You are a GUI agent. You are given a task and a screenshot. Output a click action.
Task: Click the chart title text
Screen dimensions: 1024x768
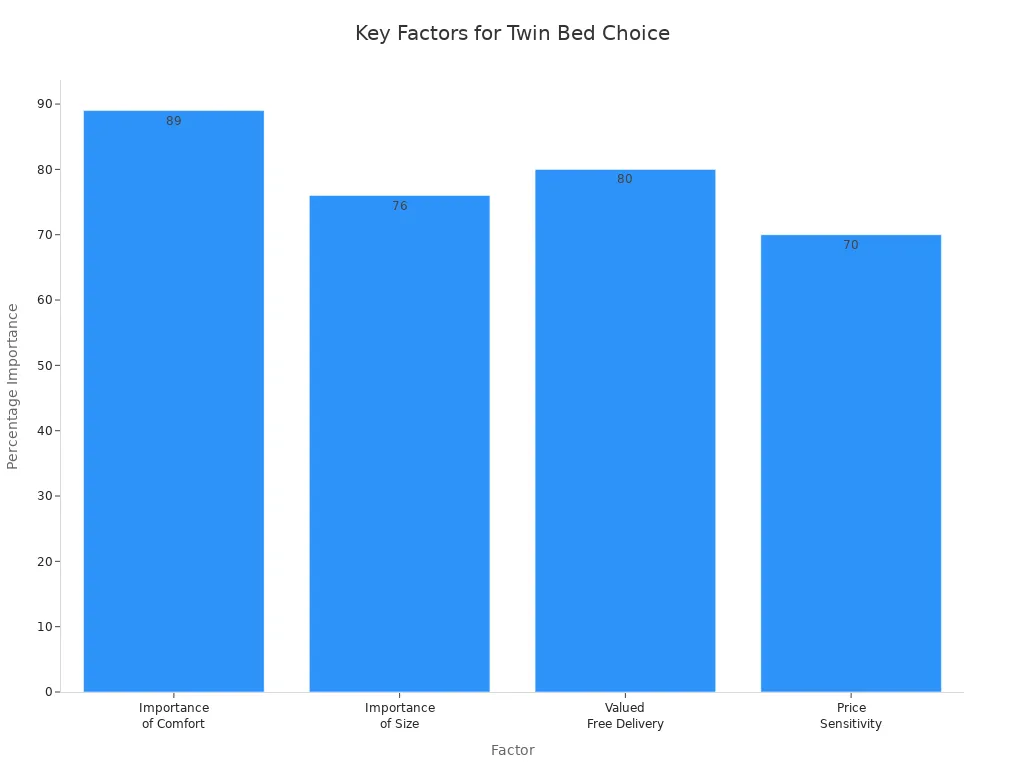pyautogui.click(x=512, y=33)
